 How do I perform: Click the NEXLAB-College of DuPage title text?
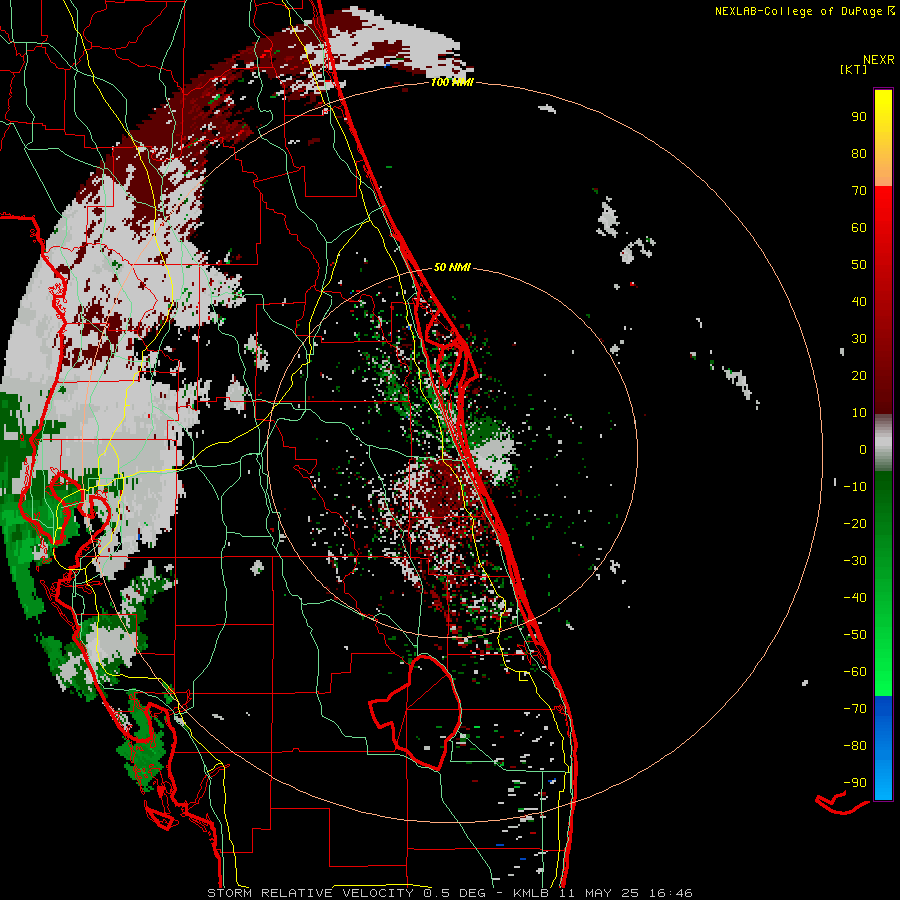798,11
